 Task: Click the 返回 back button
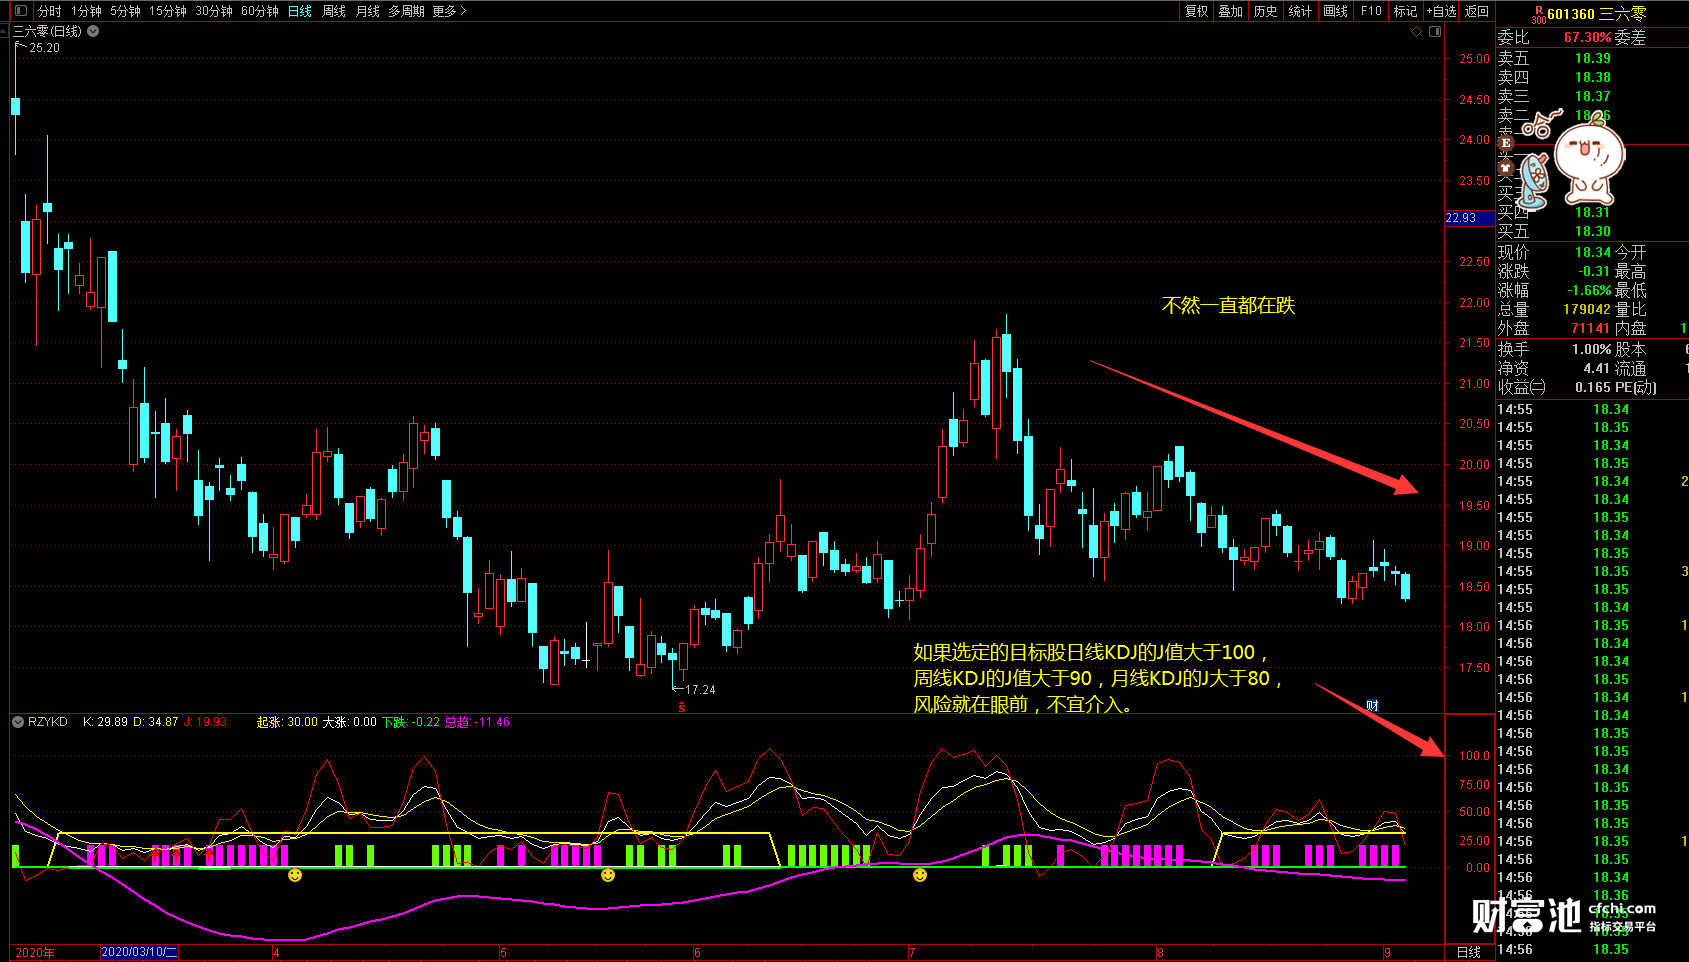pyautogui.click(x=1477, y=11)
